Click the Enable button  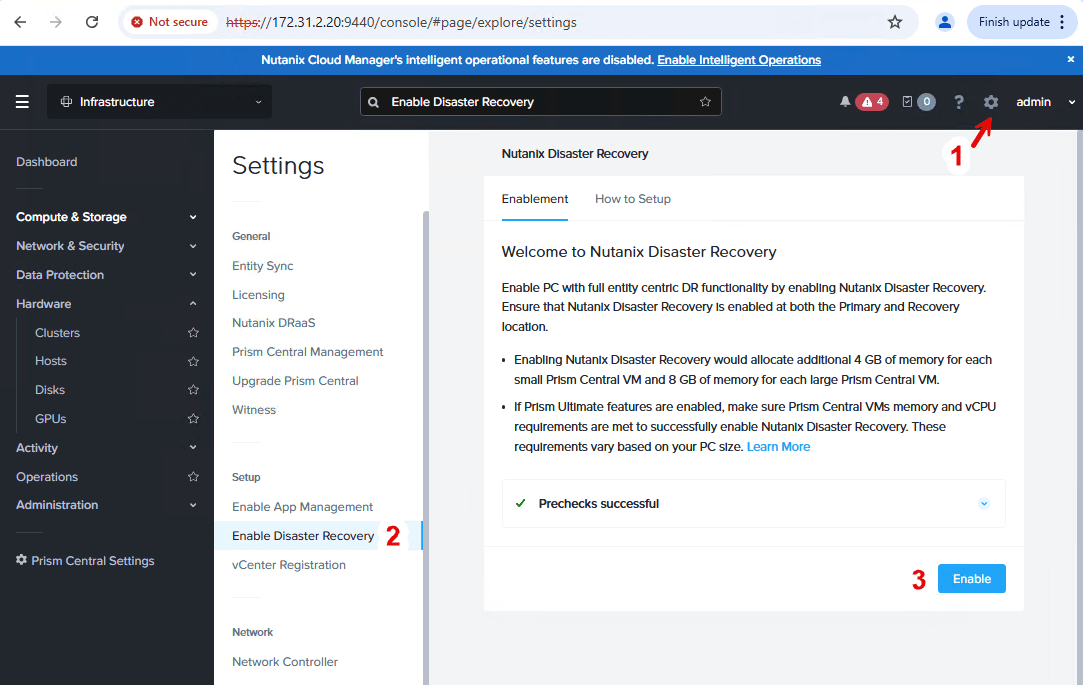[x=972, y=579]
